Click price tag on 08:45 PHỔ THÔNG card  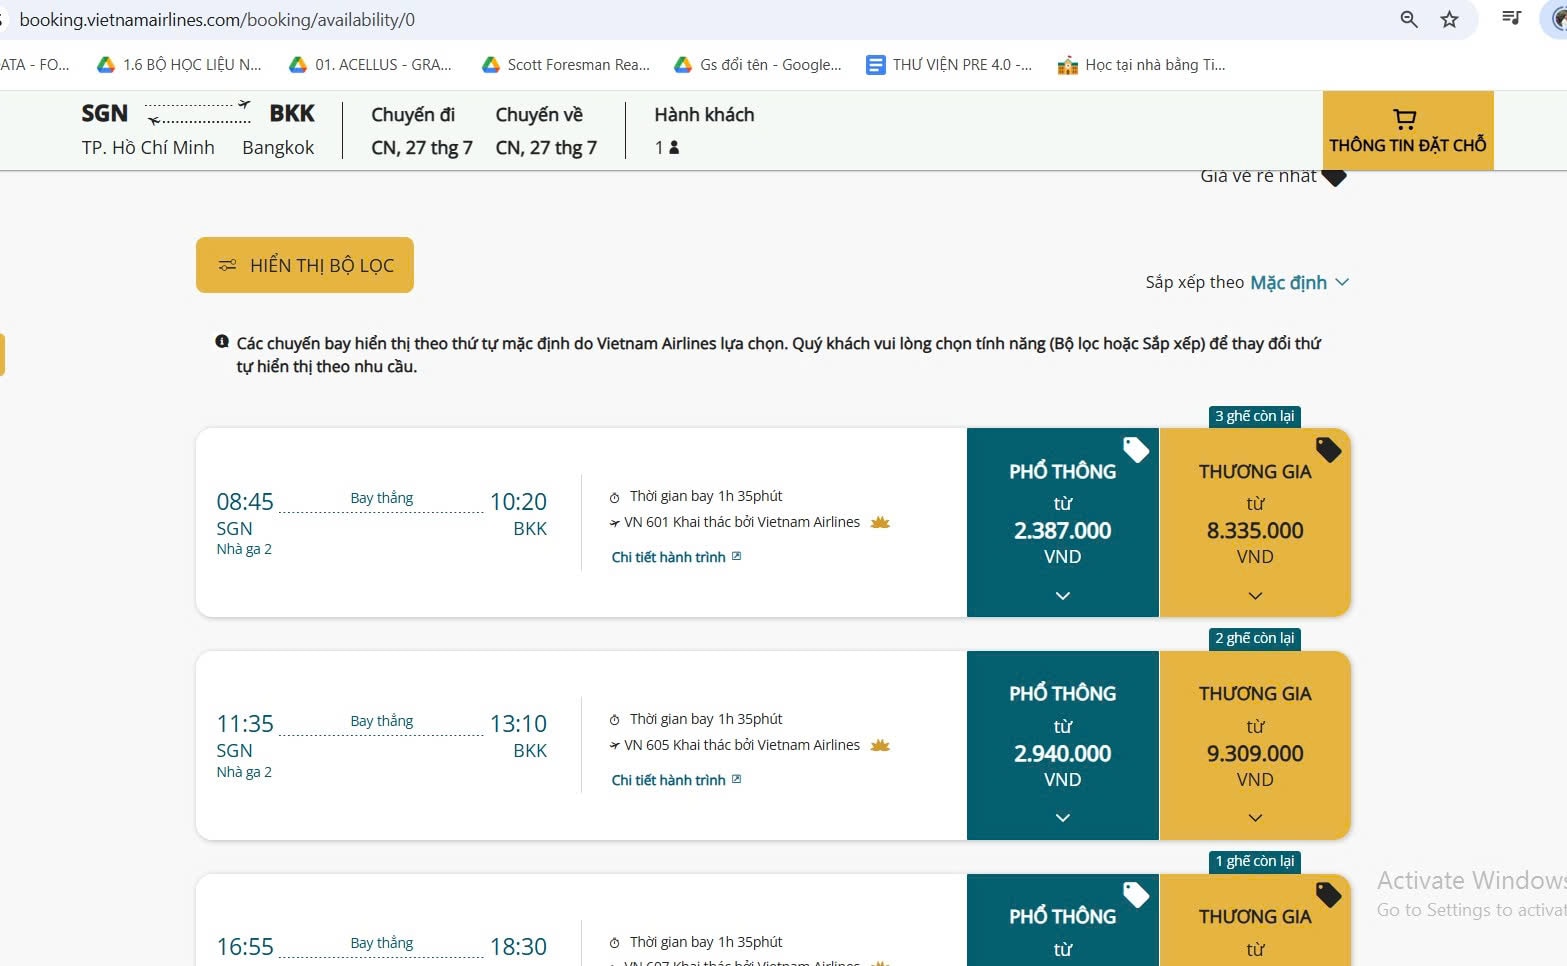click(x=1136, y=450)
